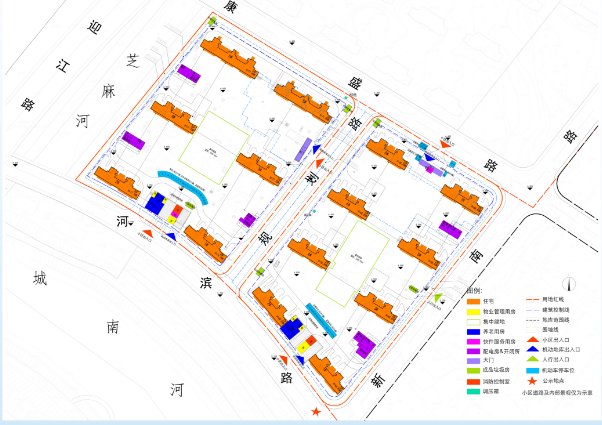Select the dark blue 养老用房 legend swatch
This screenshot has width=602, height=425.
point(473,331)
